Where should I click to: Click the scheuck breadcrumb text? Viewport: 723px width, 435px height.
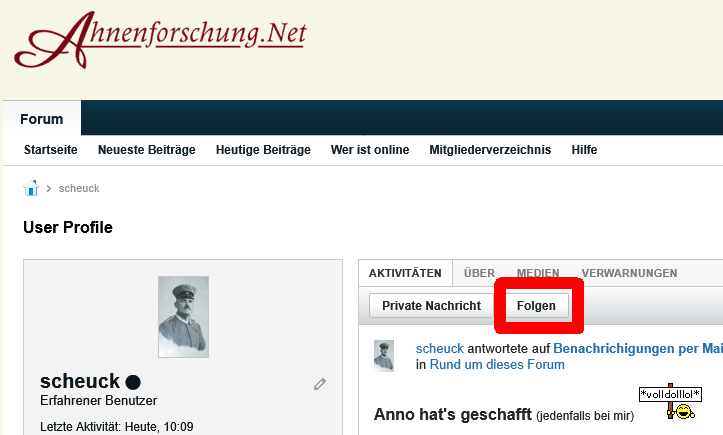click(79, 188)
